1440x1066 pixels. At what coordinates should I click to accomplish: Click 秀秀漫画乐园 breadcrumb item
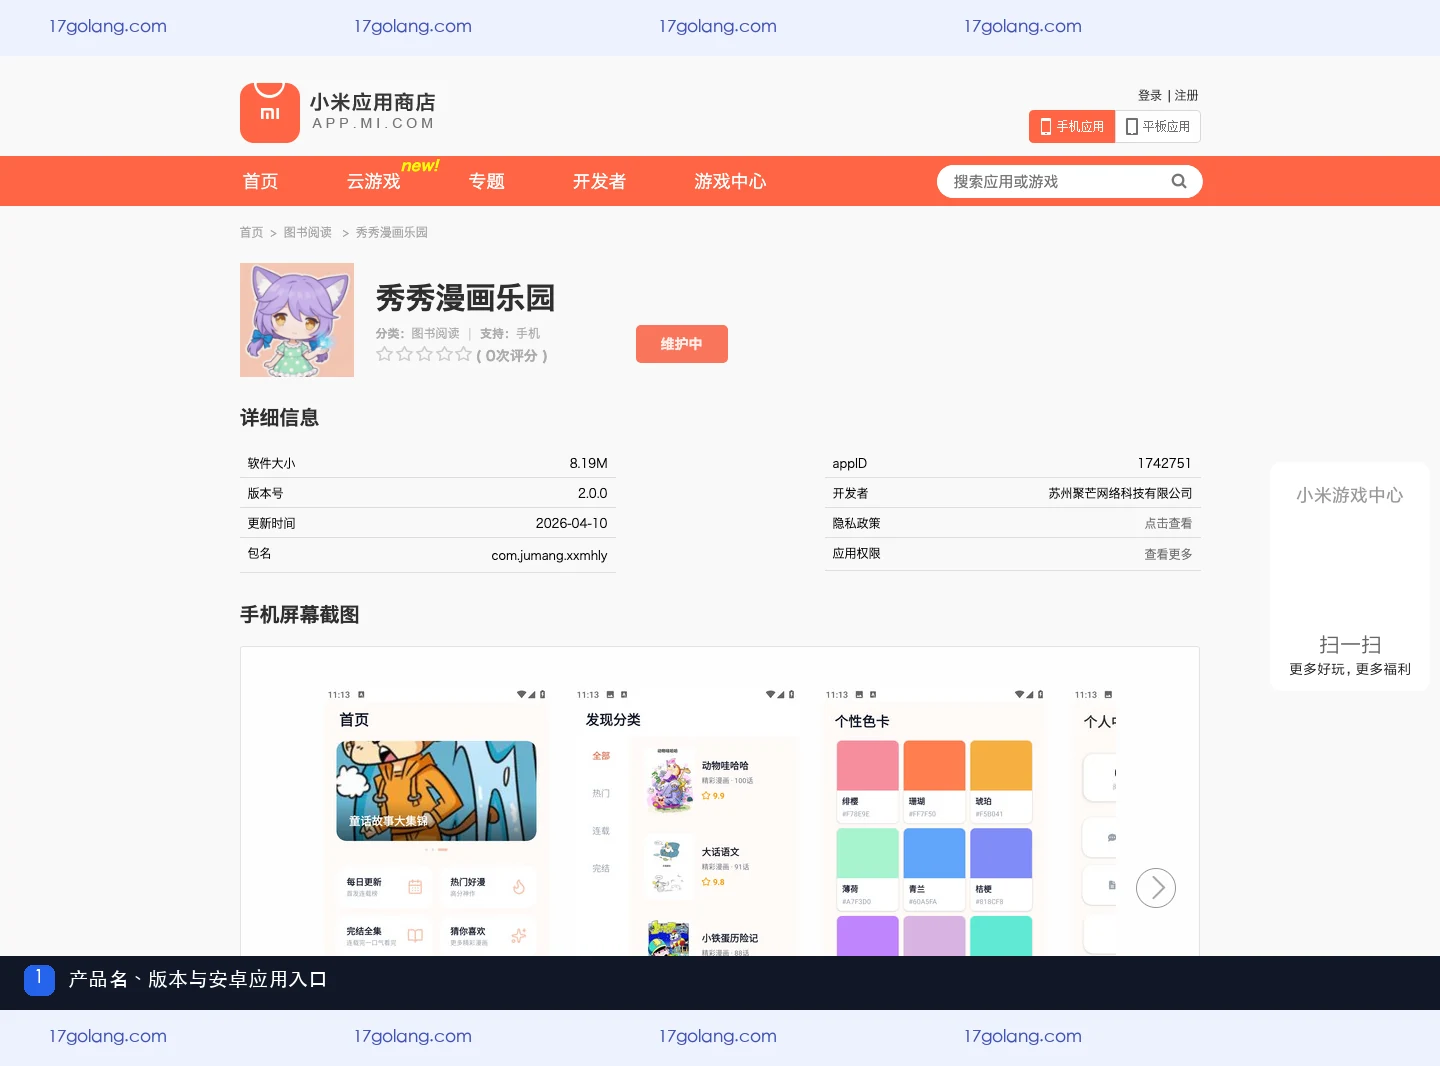[x=392, y=232]
